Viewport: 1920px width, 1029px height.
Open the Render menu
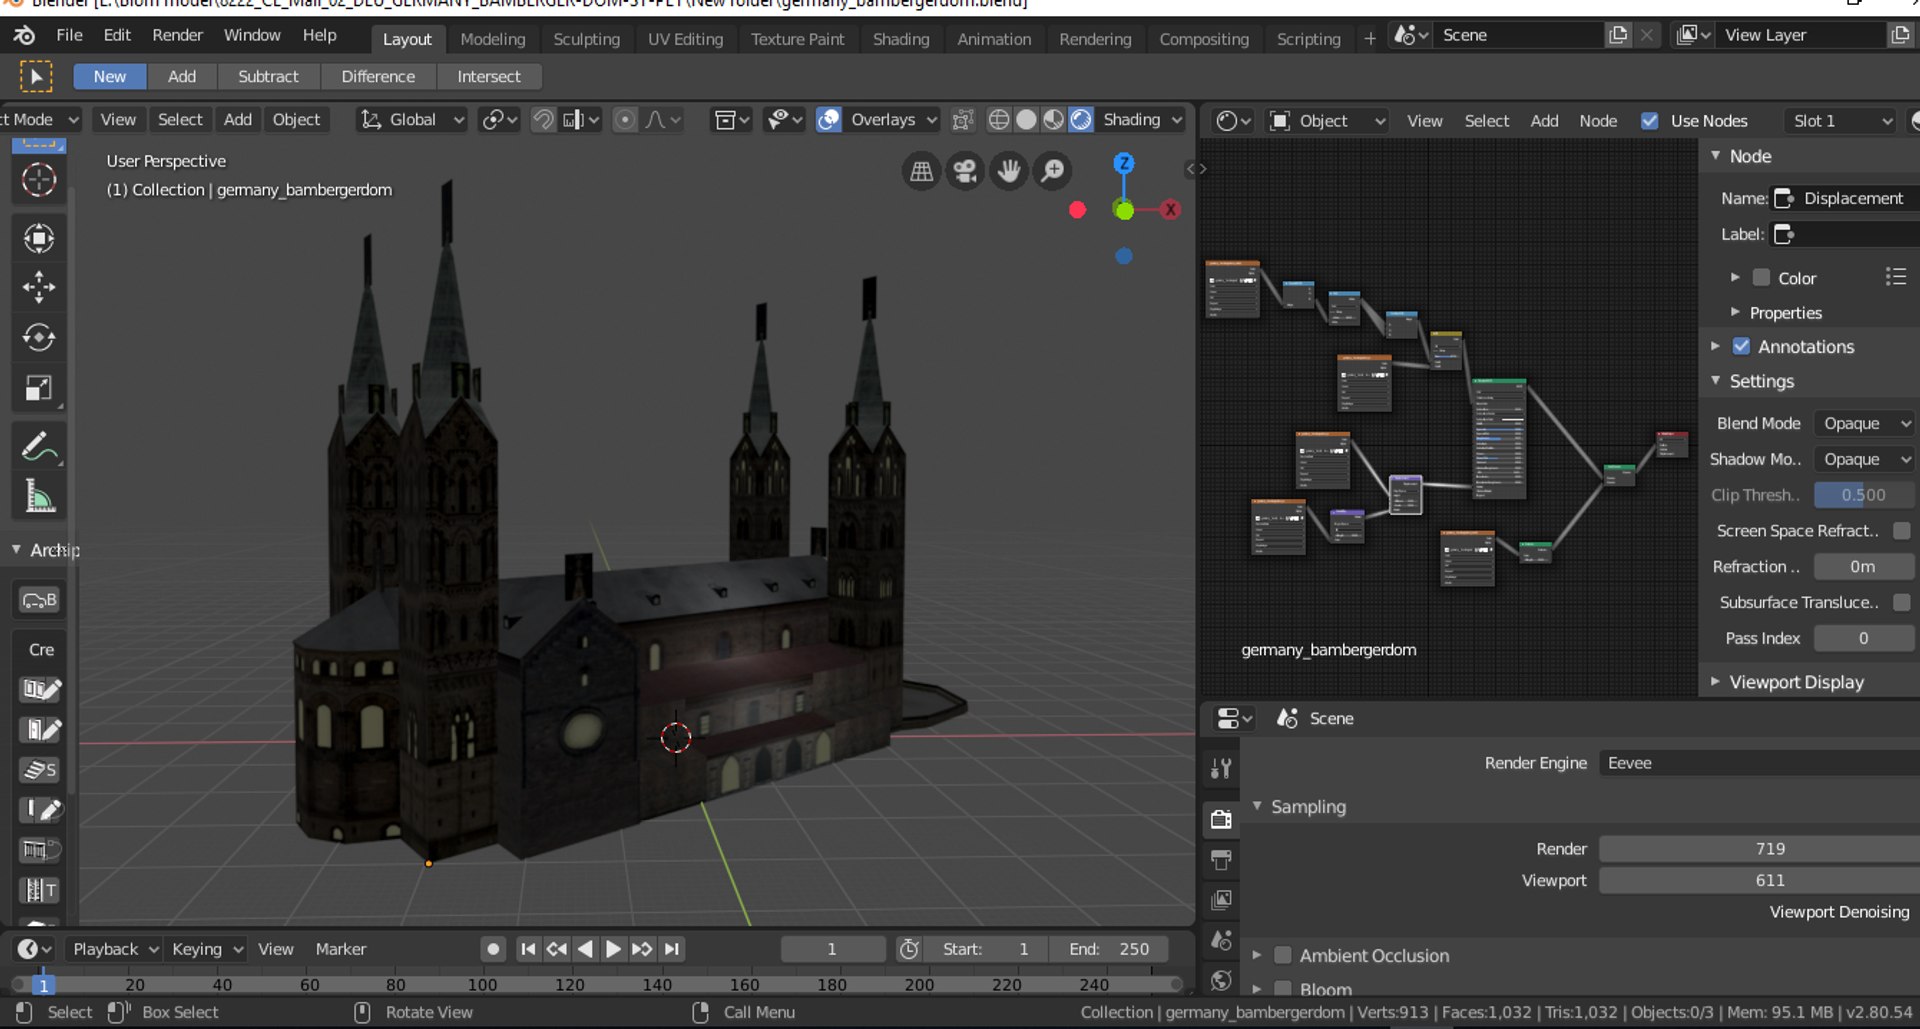pos(177,35)
